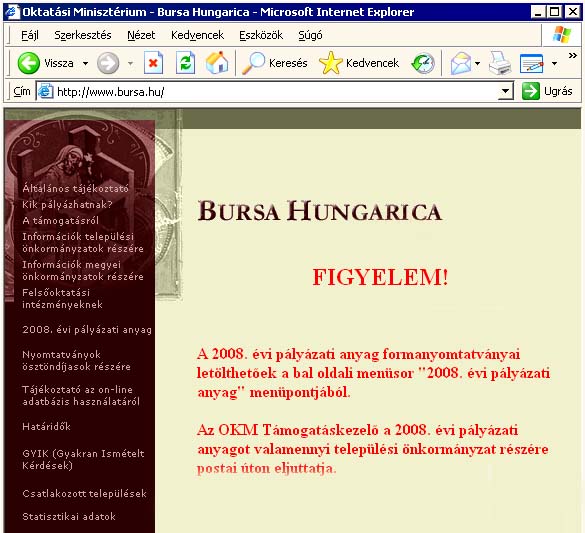Go to the home page icon
This screenshot has width=585, height=533.
point(217,62)
